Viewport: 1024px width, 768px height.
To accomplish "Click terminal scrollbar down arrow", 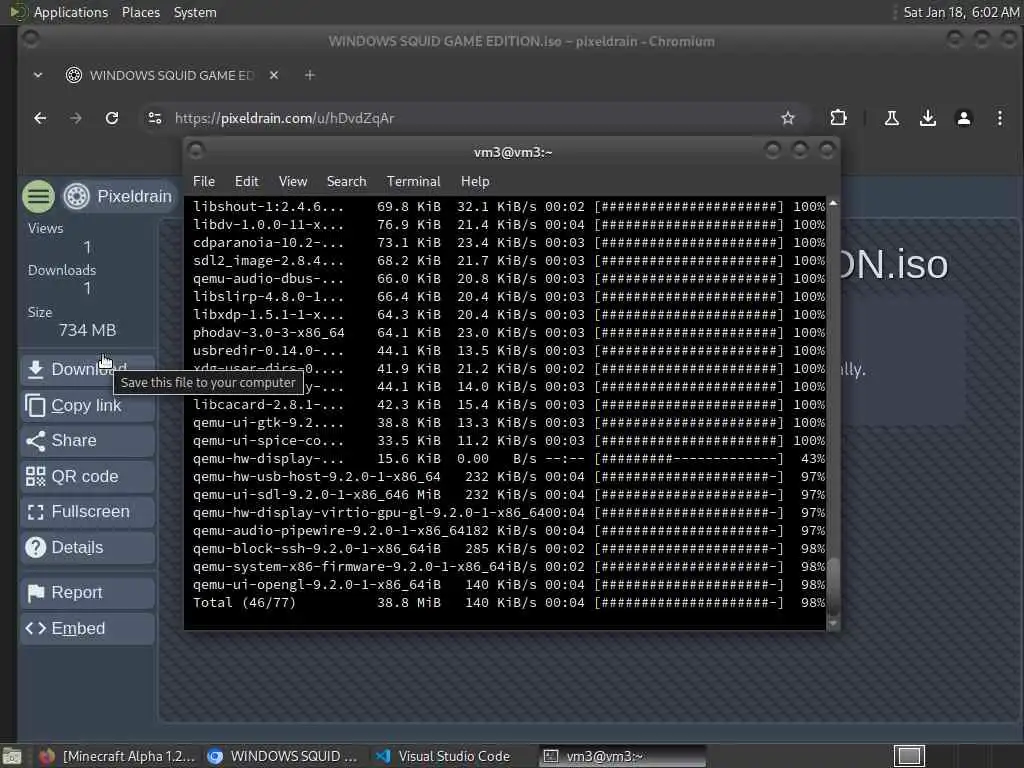I will (833, 624).
